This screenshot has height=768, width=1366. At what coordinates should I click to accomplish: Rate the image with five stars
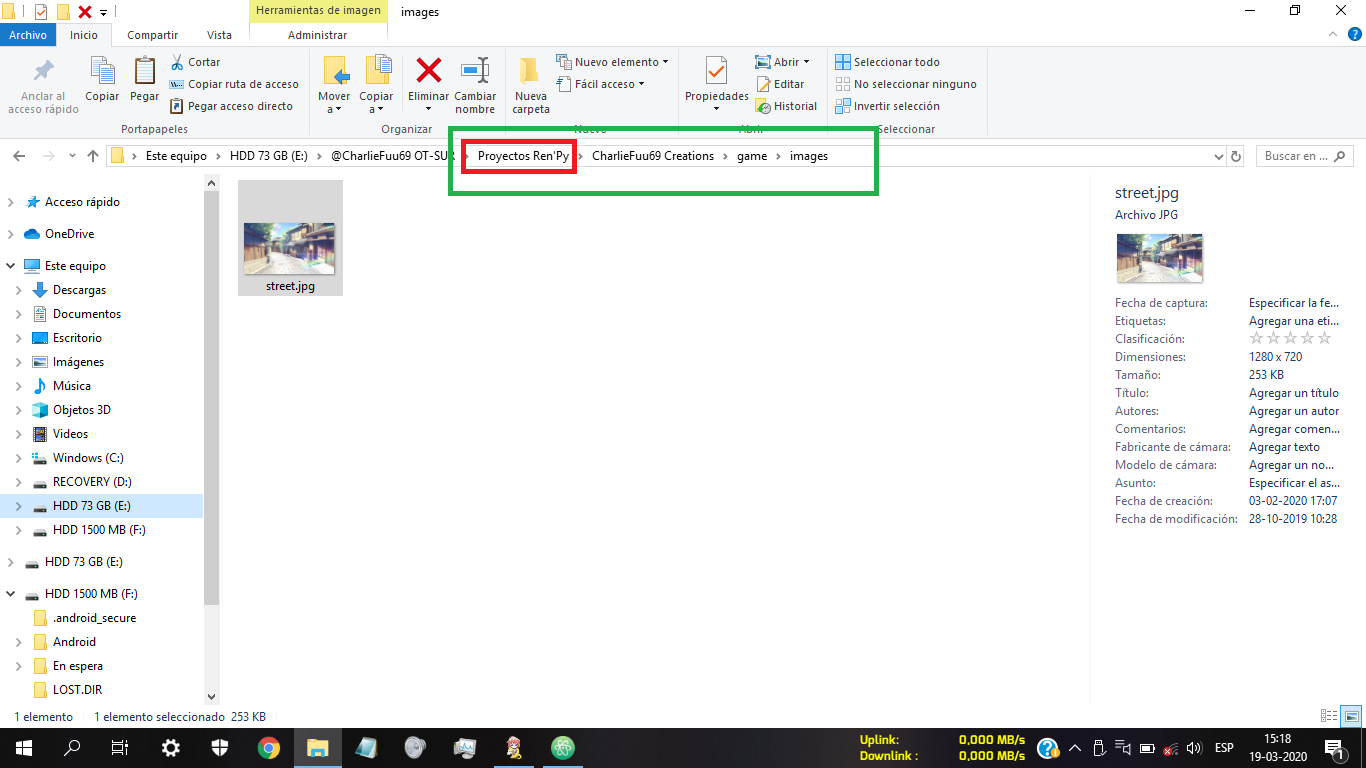point(1324,339)
